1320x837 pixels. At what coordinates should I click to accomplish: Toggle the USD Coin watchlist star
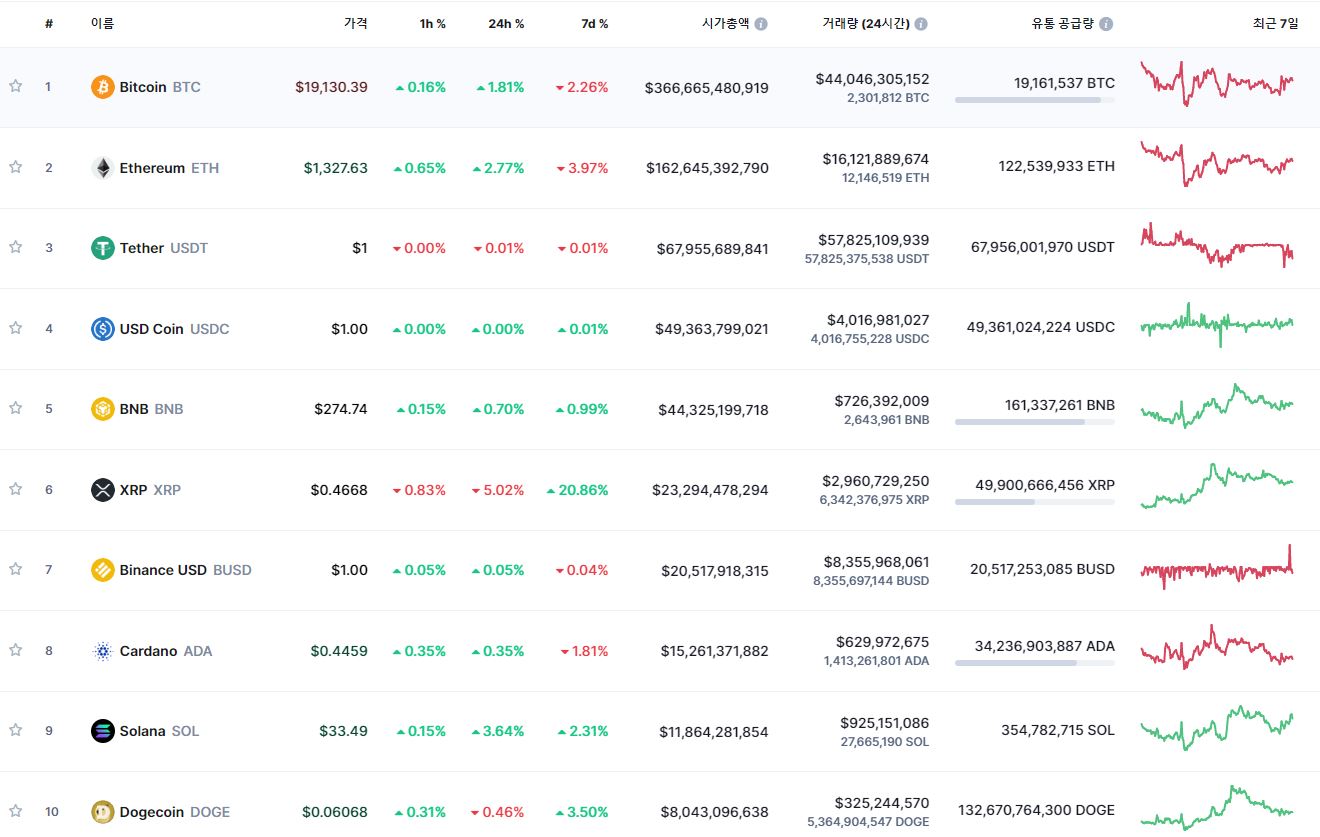point(15,328)
